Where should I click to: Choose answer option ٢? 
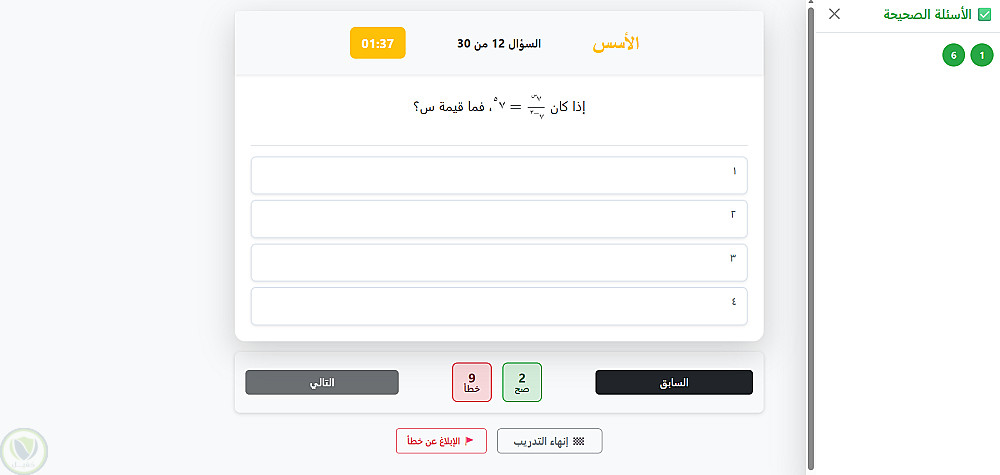coord(499,218)
